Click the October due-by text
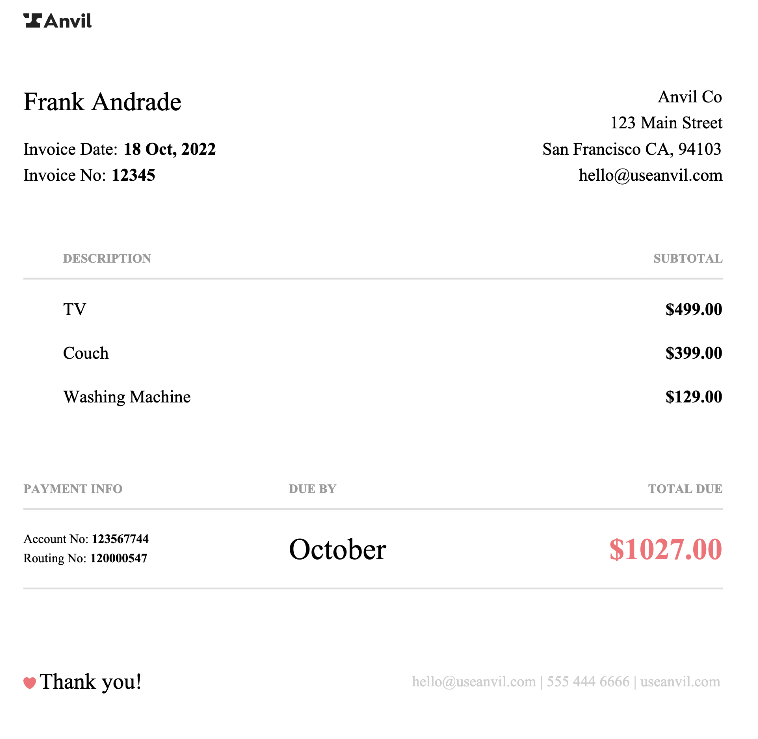This screenshot has height=739, width=758. coord(337,549)
